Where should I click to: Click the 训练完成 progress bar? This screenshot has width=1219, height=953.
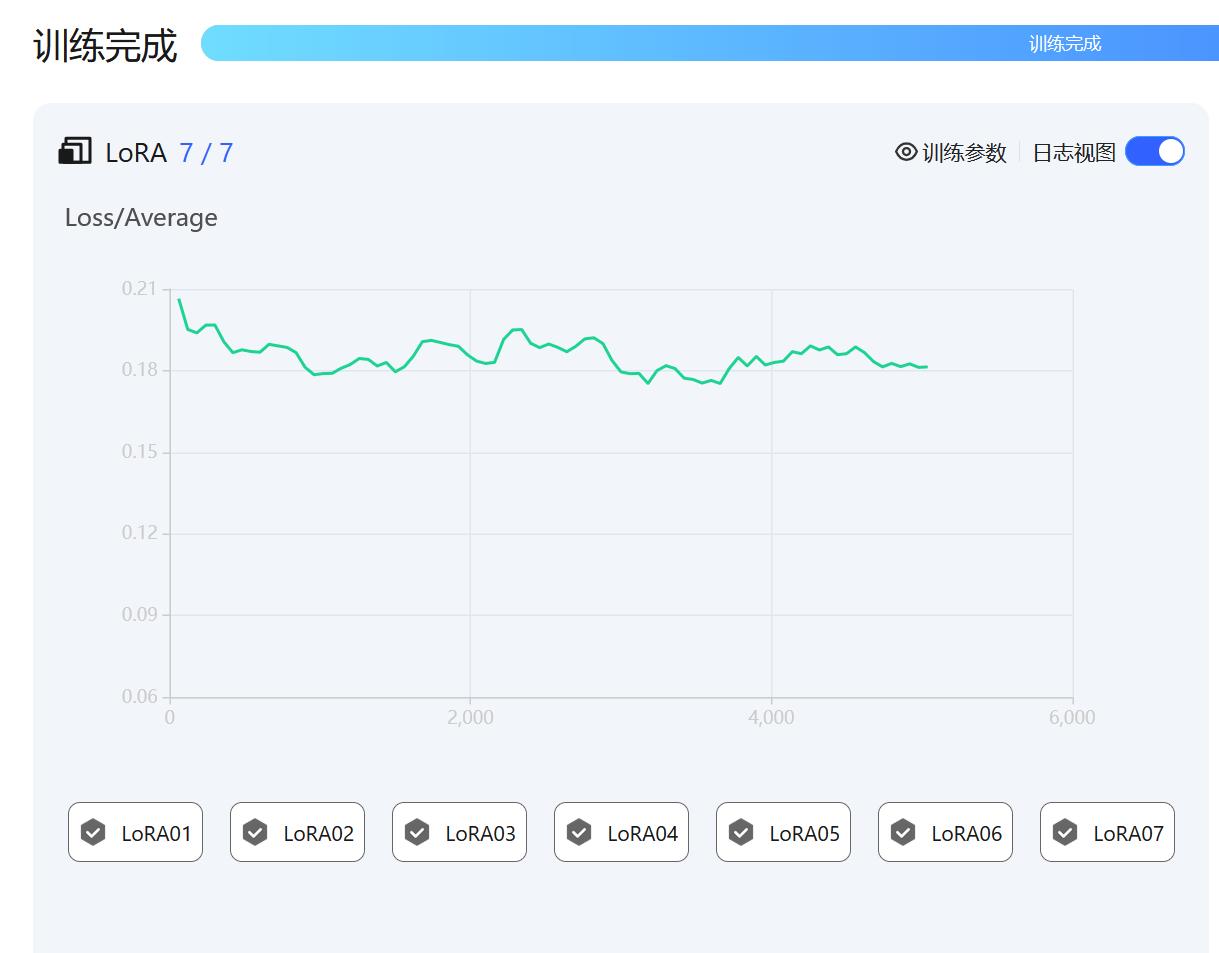click(702, 43)
